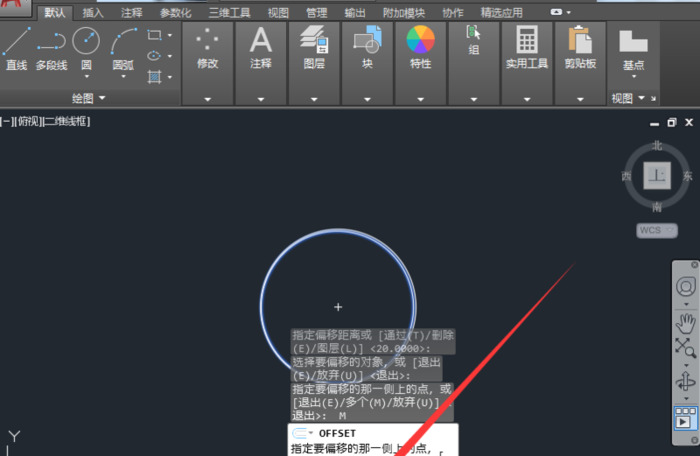This screenshot has width=700, height=456.
Task: Activate the Pan hand tool in navigation bar
Action: tap(685, 322)
